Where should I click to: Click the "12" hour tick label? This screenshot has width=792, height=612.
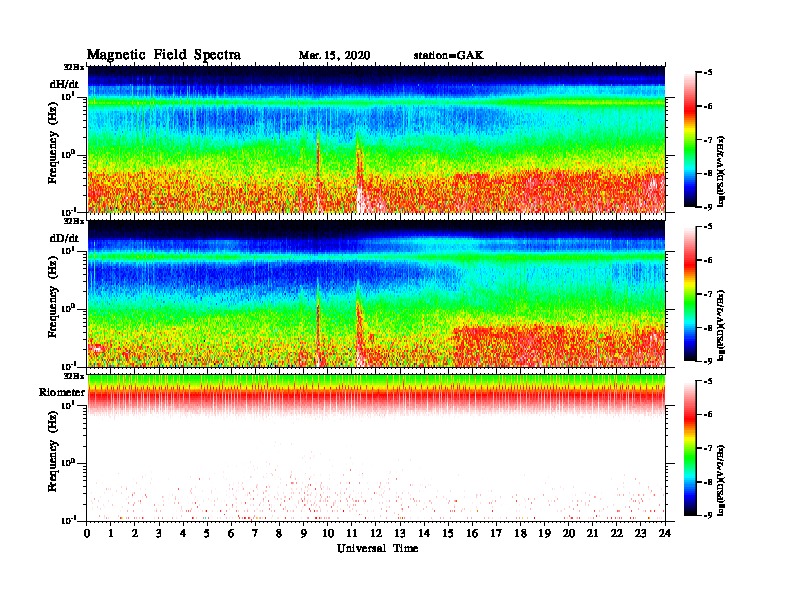click(x=376, y=534)
